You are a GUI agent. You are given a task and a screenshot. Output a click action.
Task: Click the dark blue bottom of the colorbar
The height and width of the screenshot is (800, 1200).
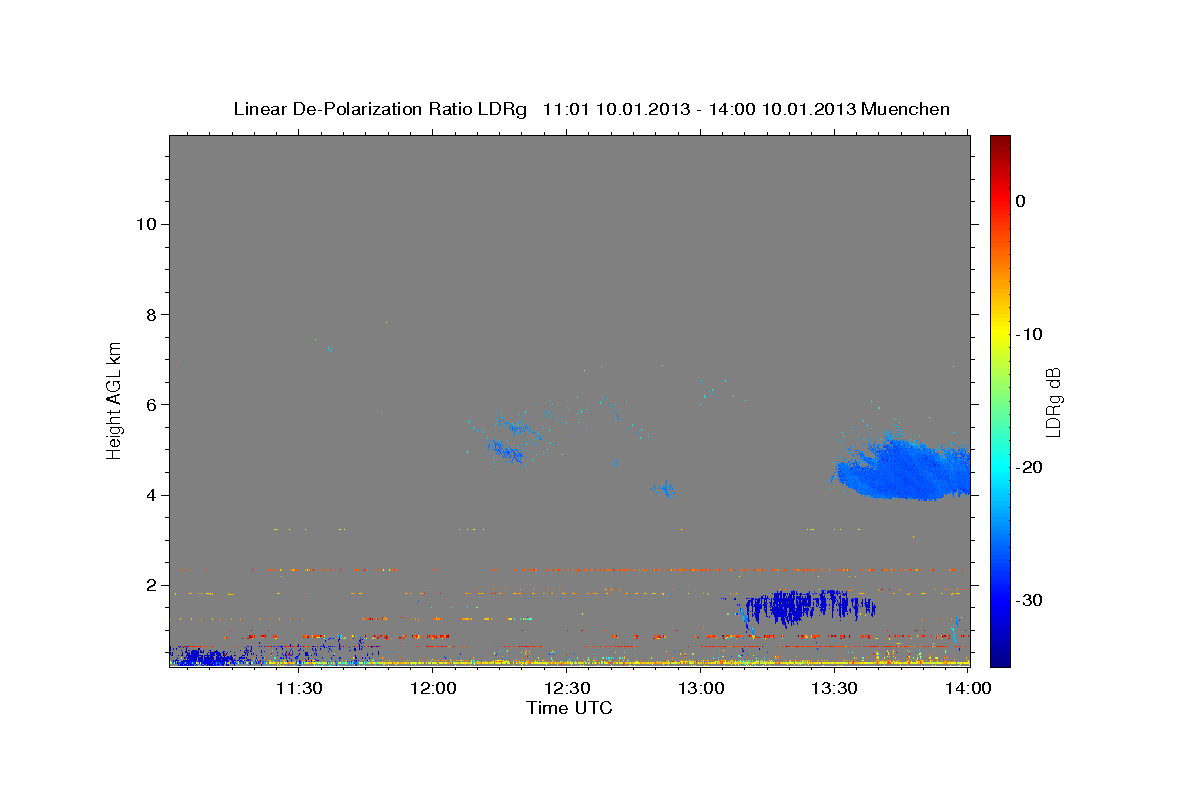(x=1000, y=655)
